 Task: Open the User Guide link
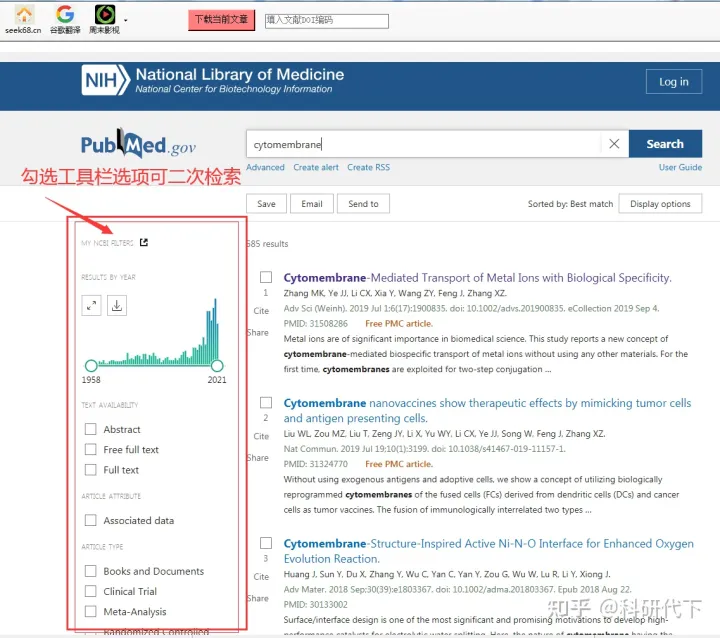pyautogui.click(x=680, y=168)
